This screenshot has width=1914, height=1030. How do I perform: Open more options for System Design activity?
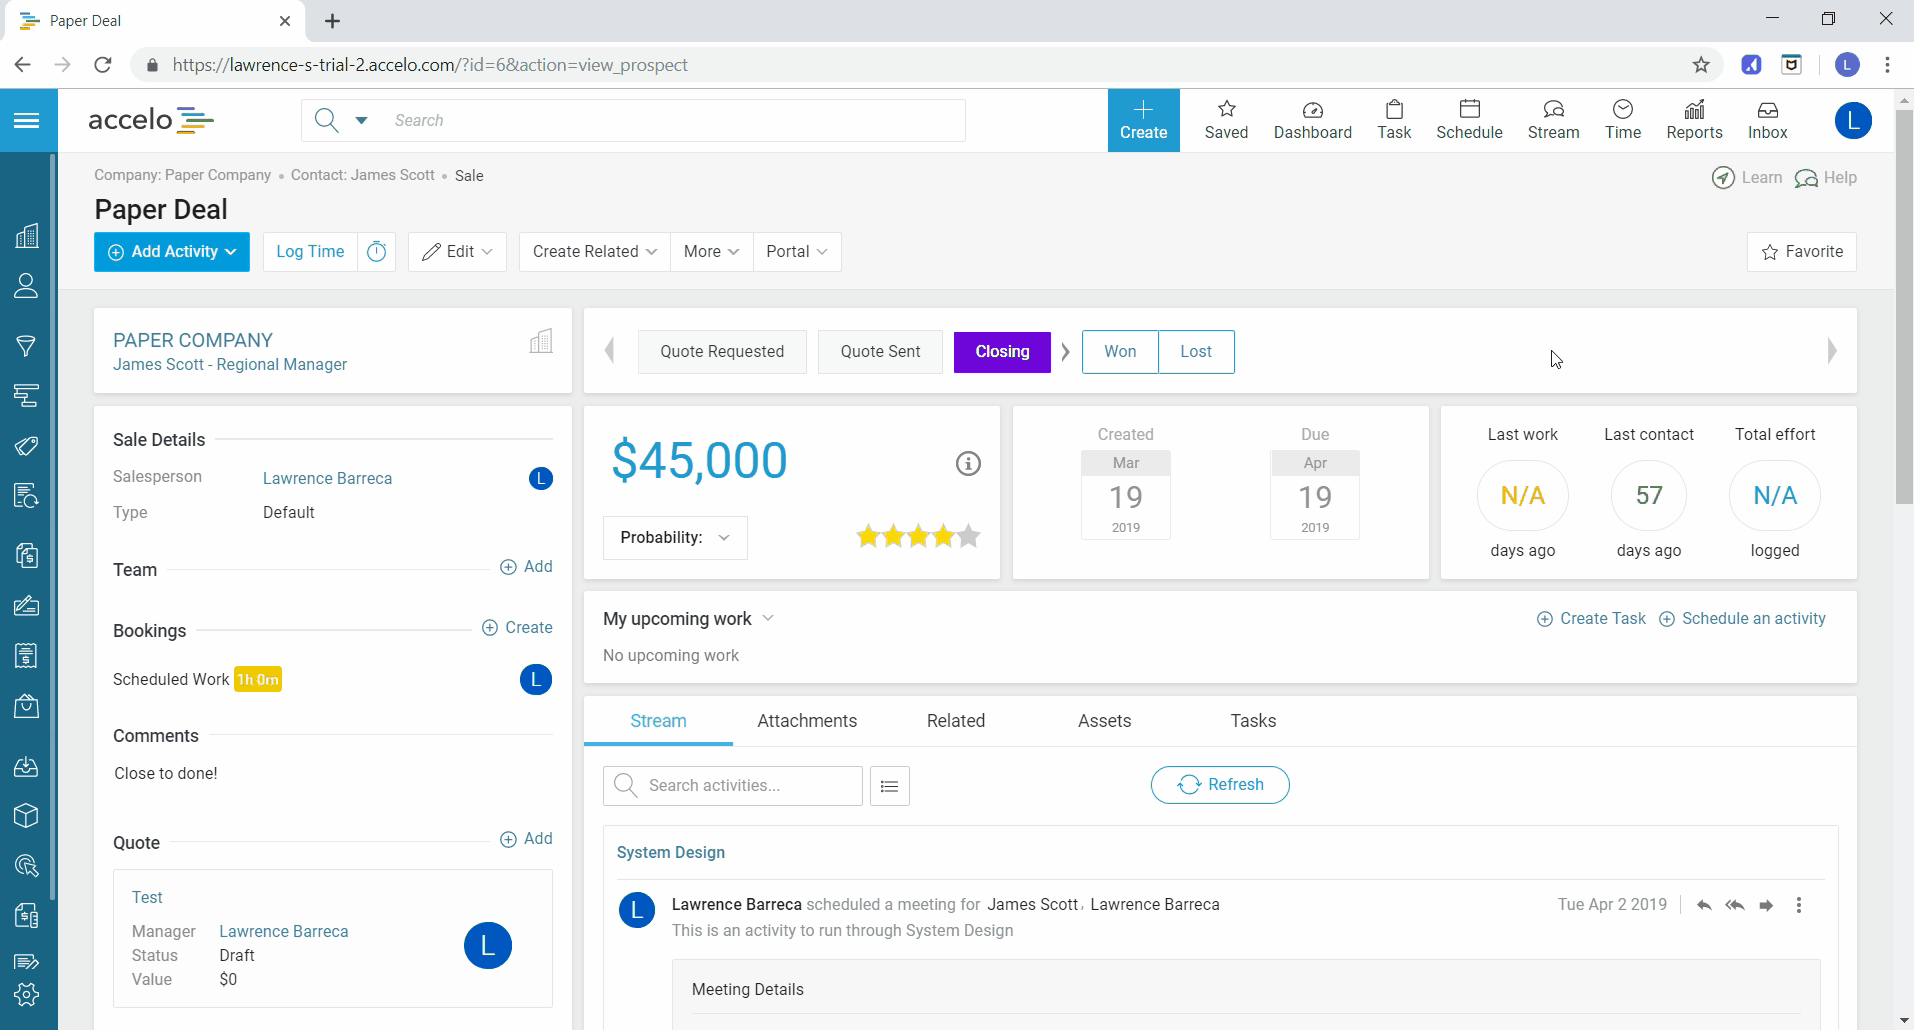1798,905
